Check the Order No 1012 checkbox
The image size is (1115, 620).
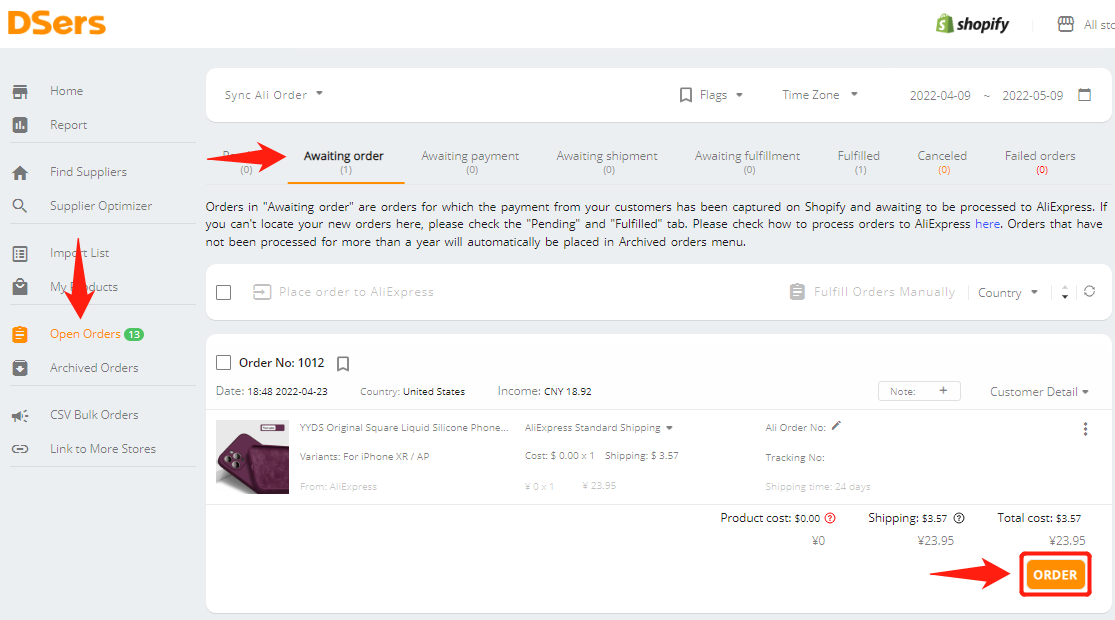[x=223, y=363]
